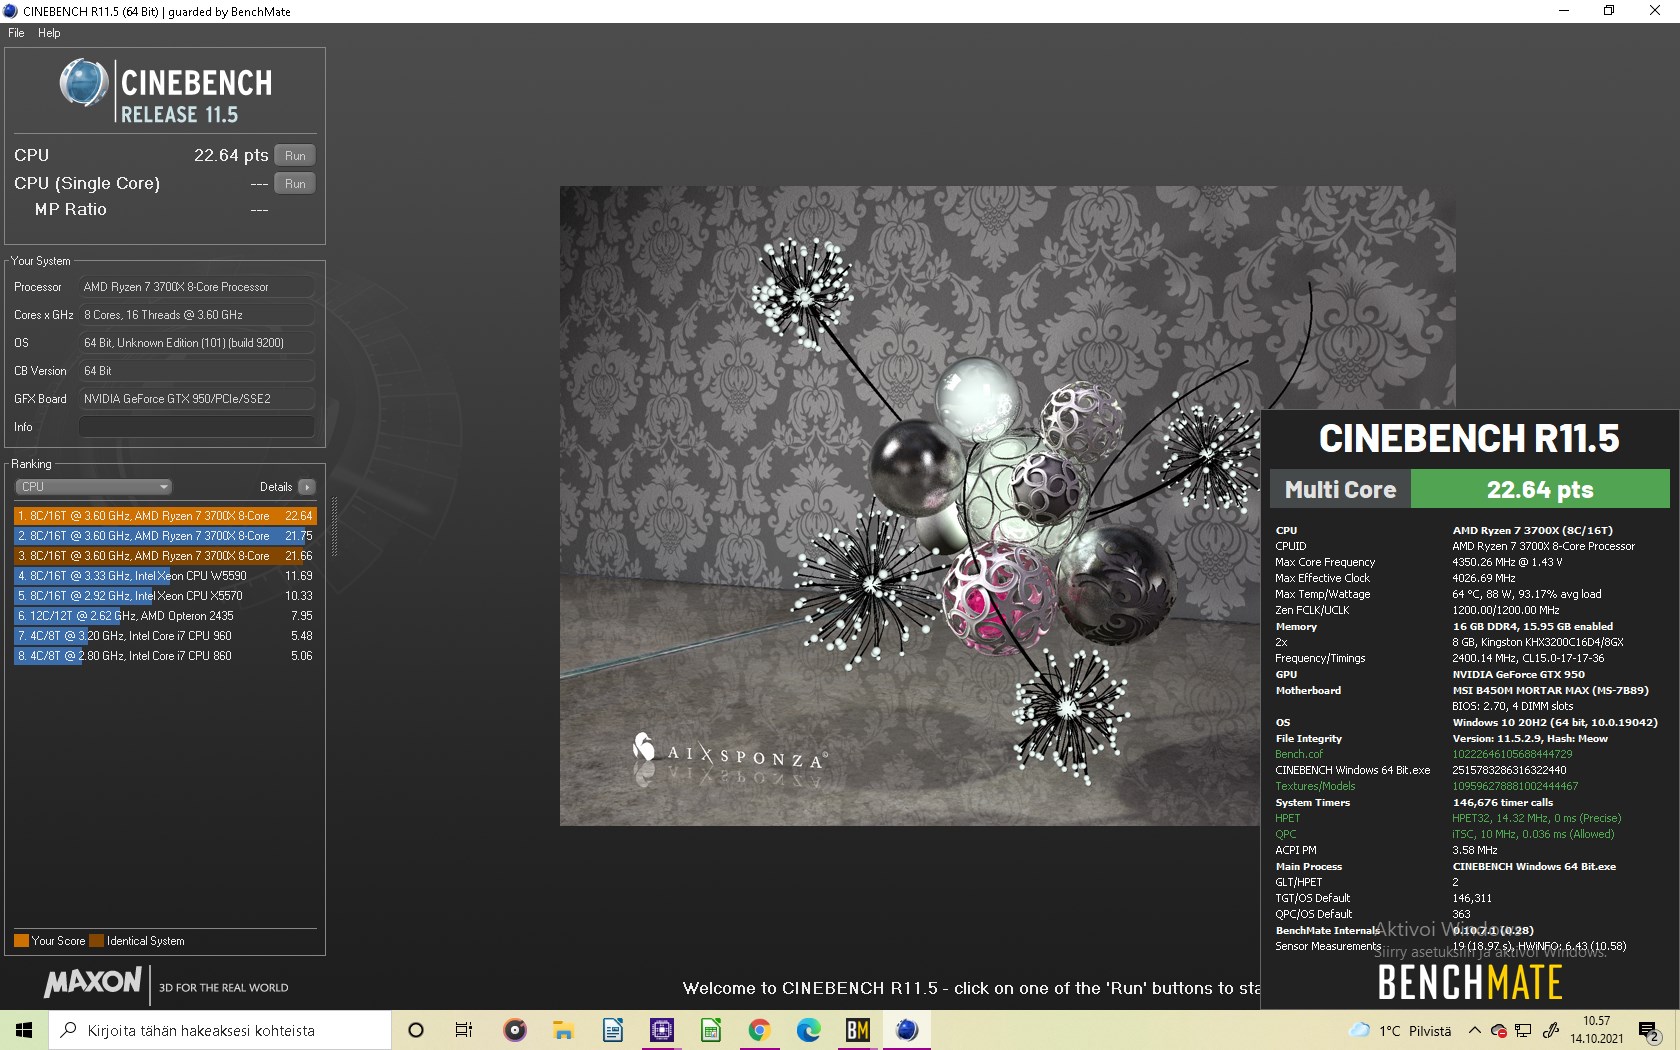This screenshot has width=1680, height=1050.
Task: Click the brown Identical System legend swatch
Action: pos(96,941)
